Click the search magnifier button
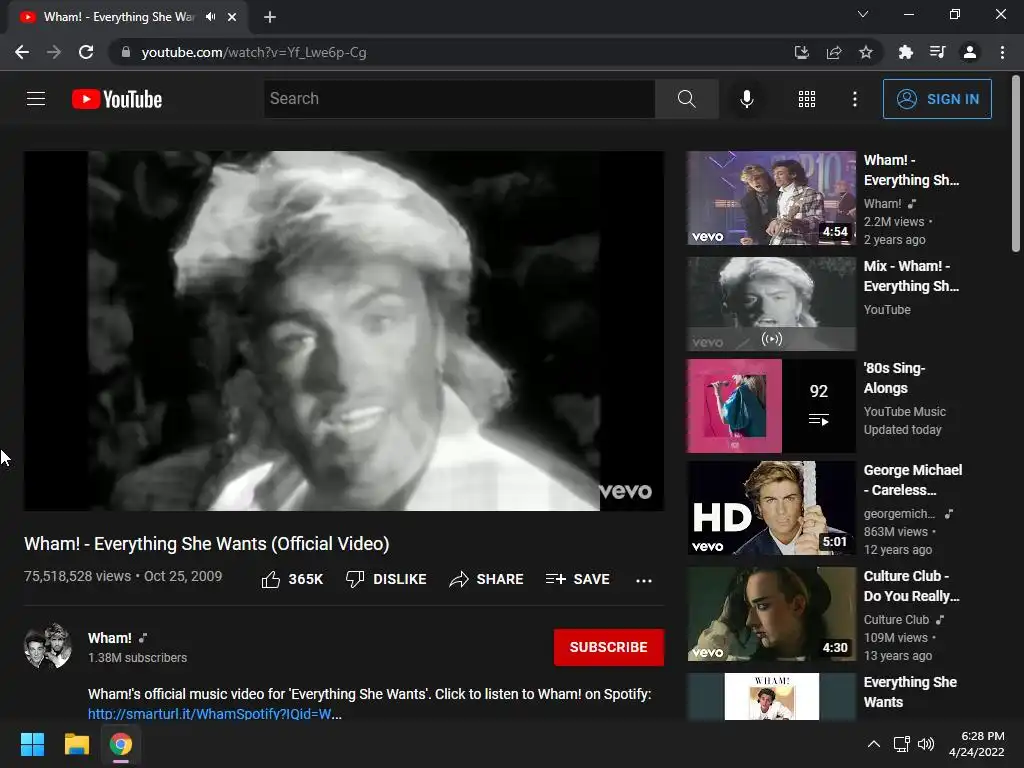This screenshot has height=768, width=1024. (686, 99)
